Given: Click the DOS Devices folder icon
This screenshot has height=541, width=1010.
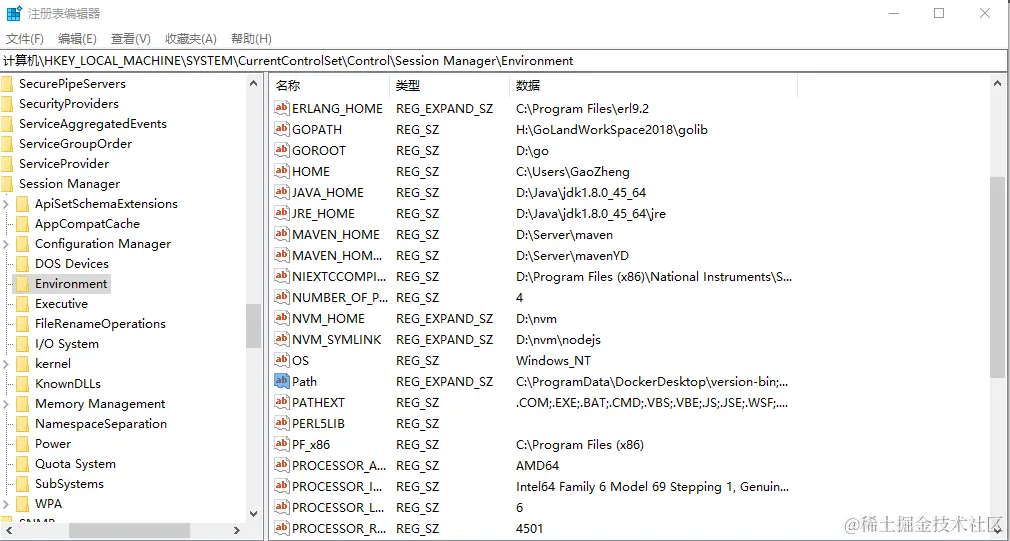Looking at the screenshot, I should 23,263.
